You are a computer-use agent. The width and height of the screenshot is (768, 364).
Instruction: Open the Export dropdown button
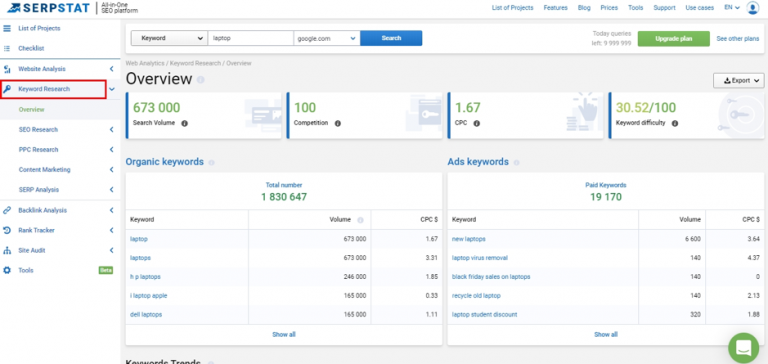[x=739, y=81]
